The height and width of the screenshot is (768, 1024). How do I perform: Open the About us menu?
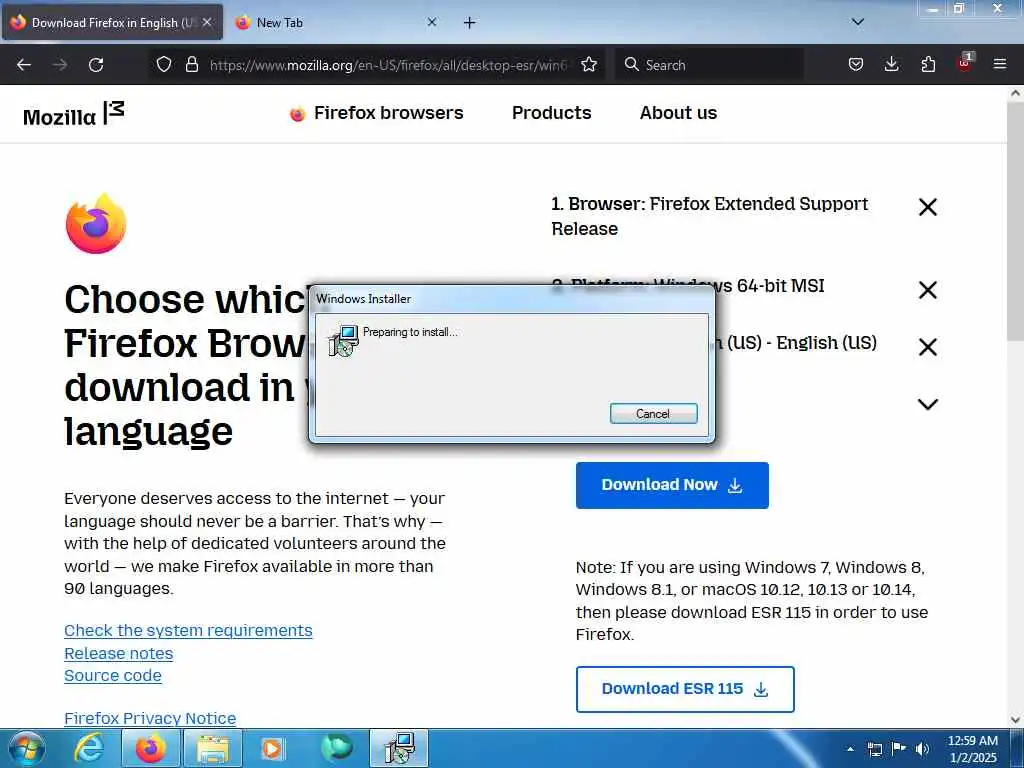678,113
